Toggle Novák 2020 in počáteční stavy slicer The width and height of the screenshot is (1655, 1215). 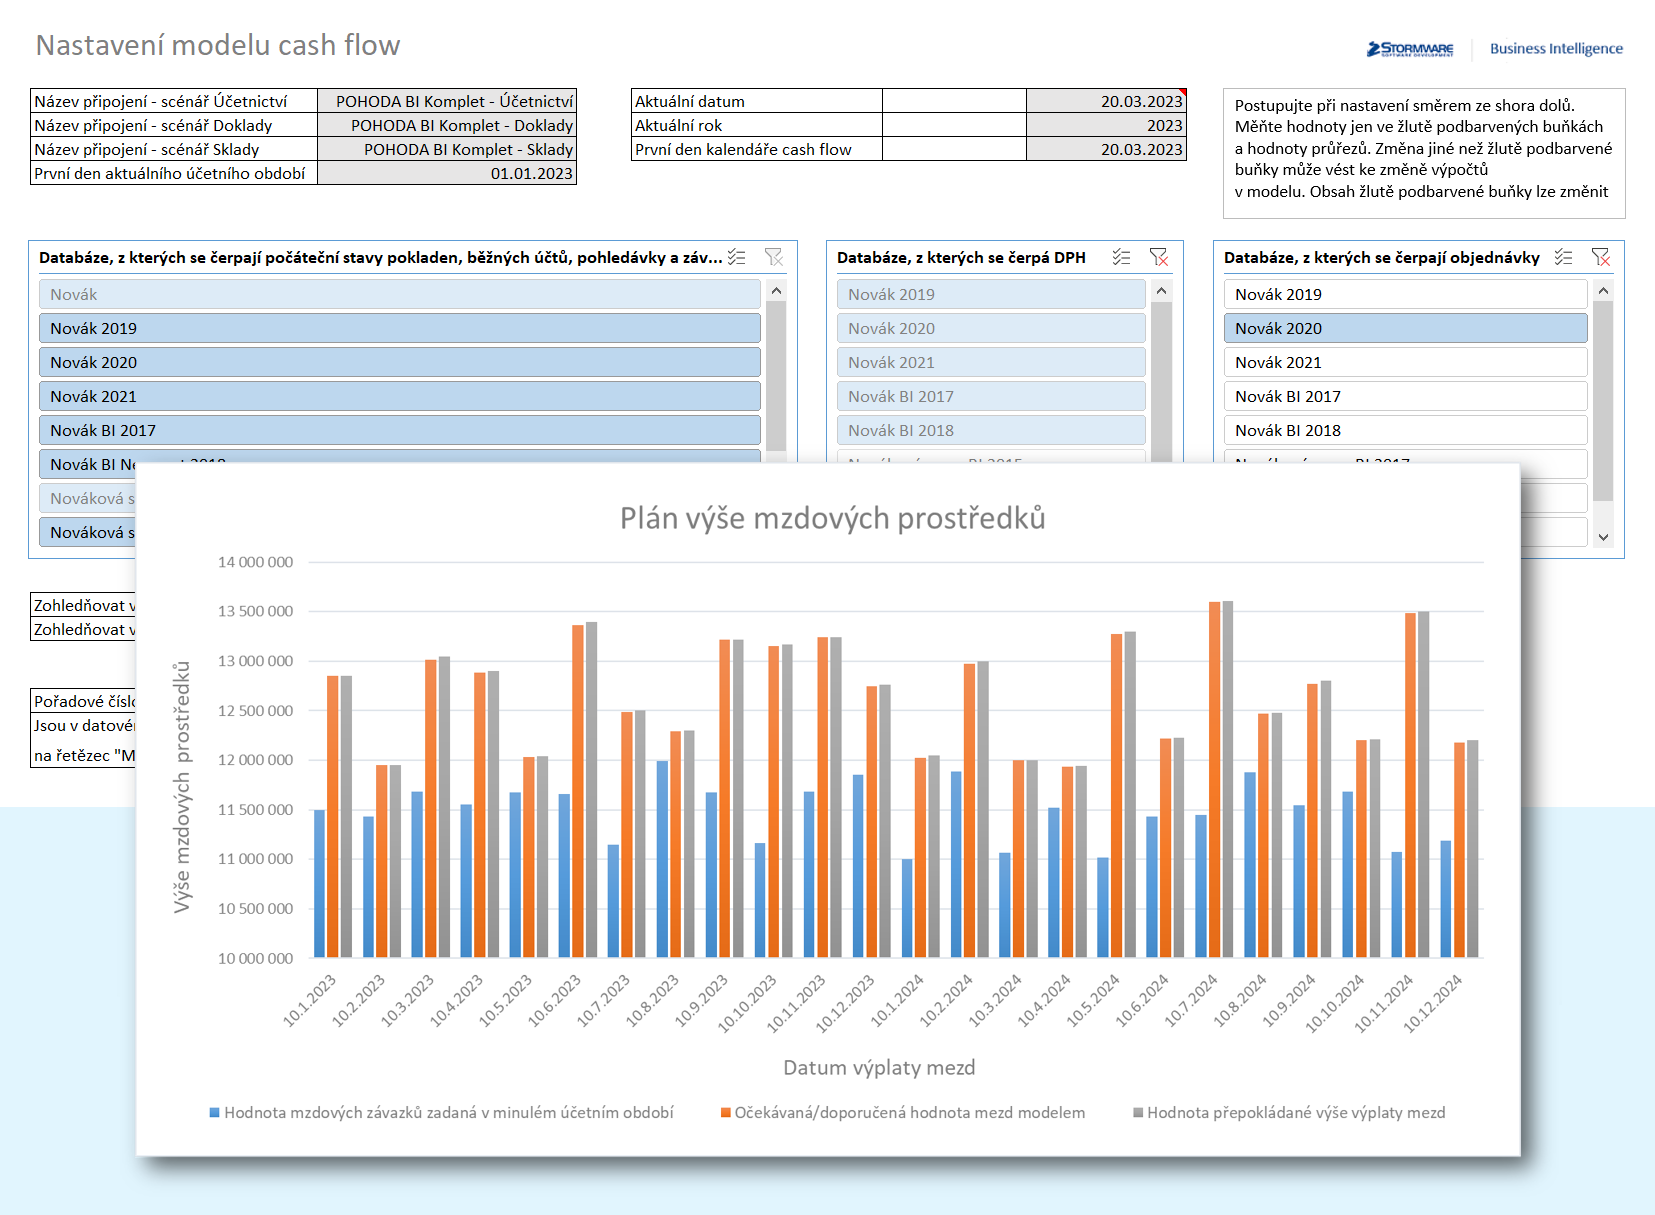[400, 362]
